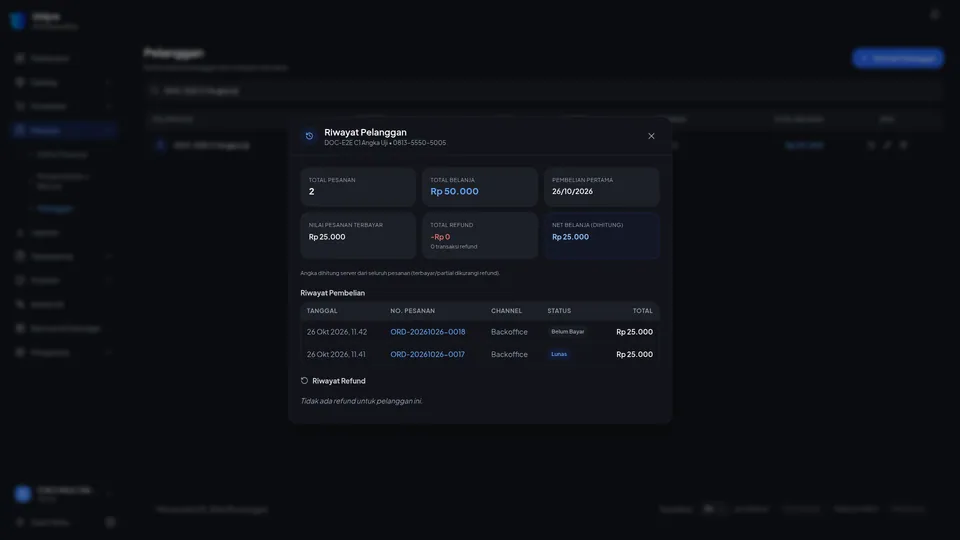Viewport: 960px width, 540px height.
Task: Click the date 26 Okt 2026, 11.42
Action: click(x=337, y=332)
